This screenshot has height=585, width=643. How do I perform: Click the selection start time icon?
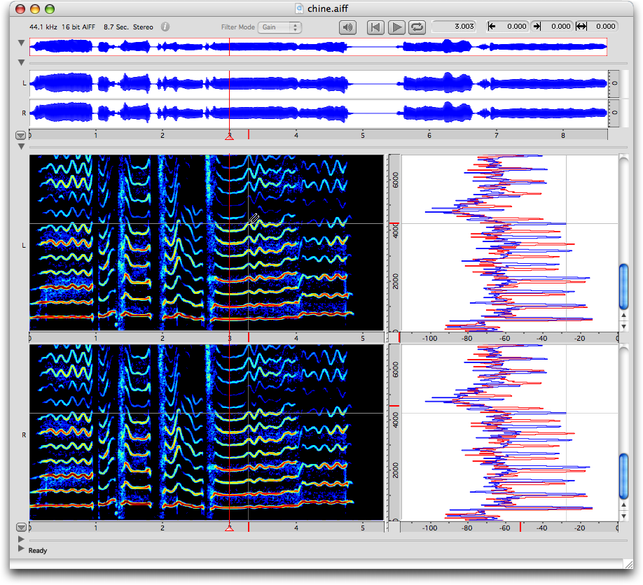coord(493,27)
